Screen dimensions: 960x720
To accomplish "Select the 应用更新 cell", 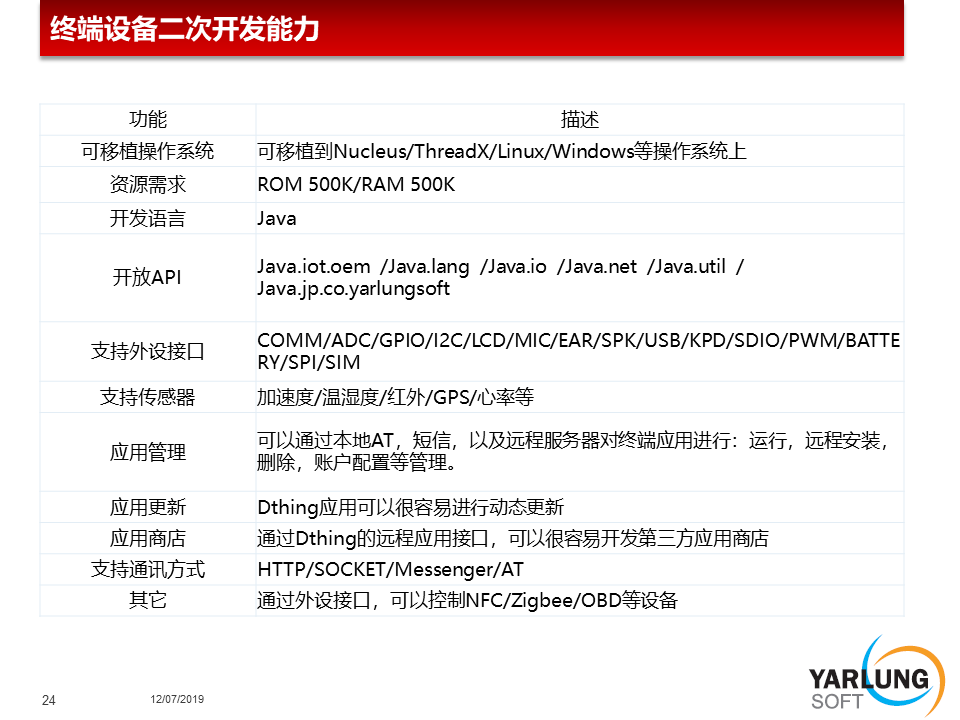I will tap(148, 507).
